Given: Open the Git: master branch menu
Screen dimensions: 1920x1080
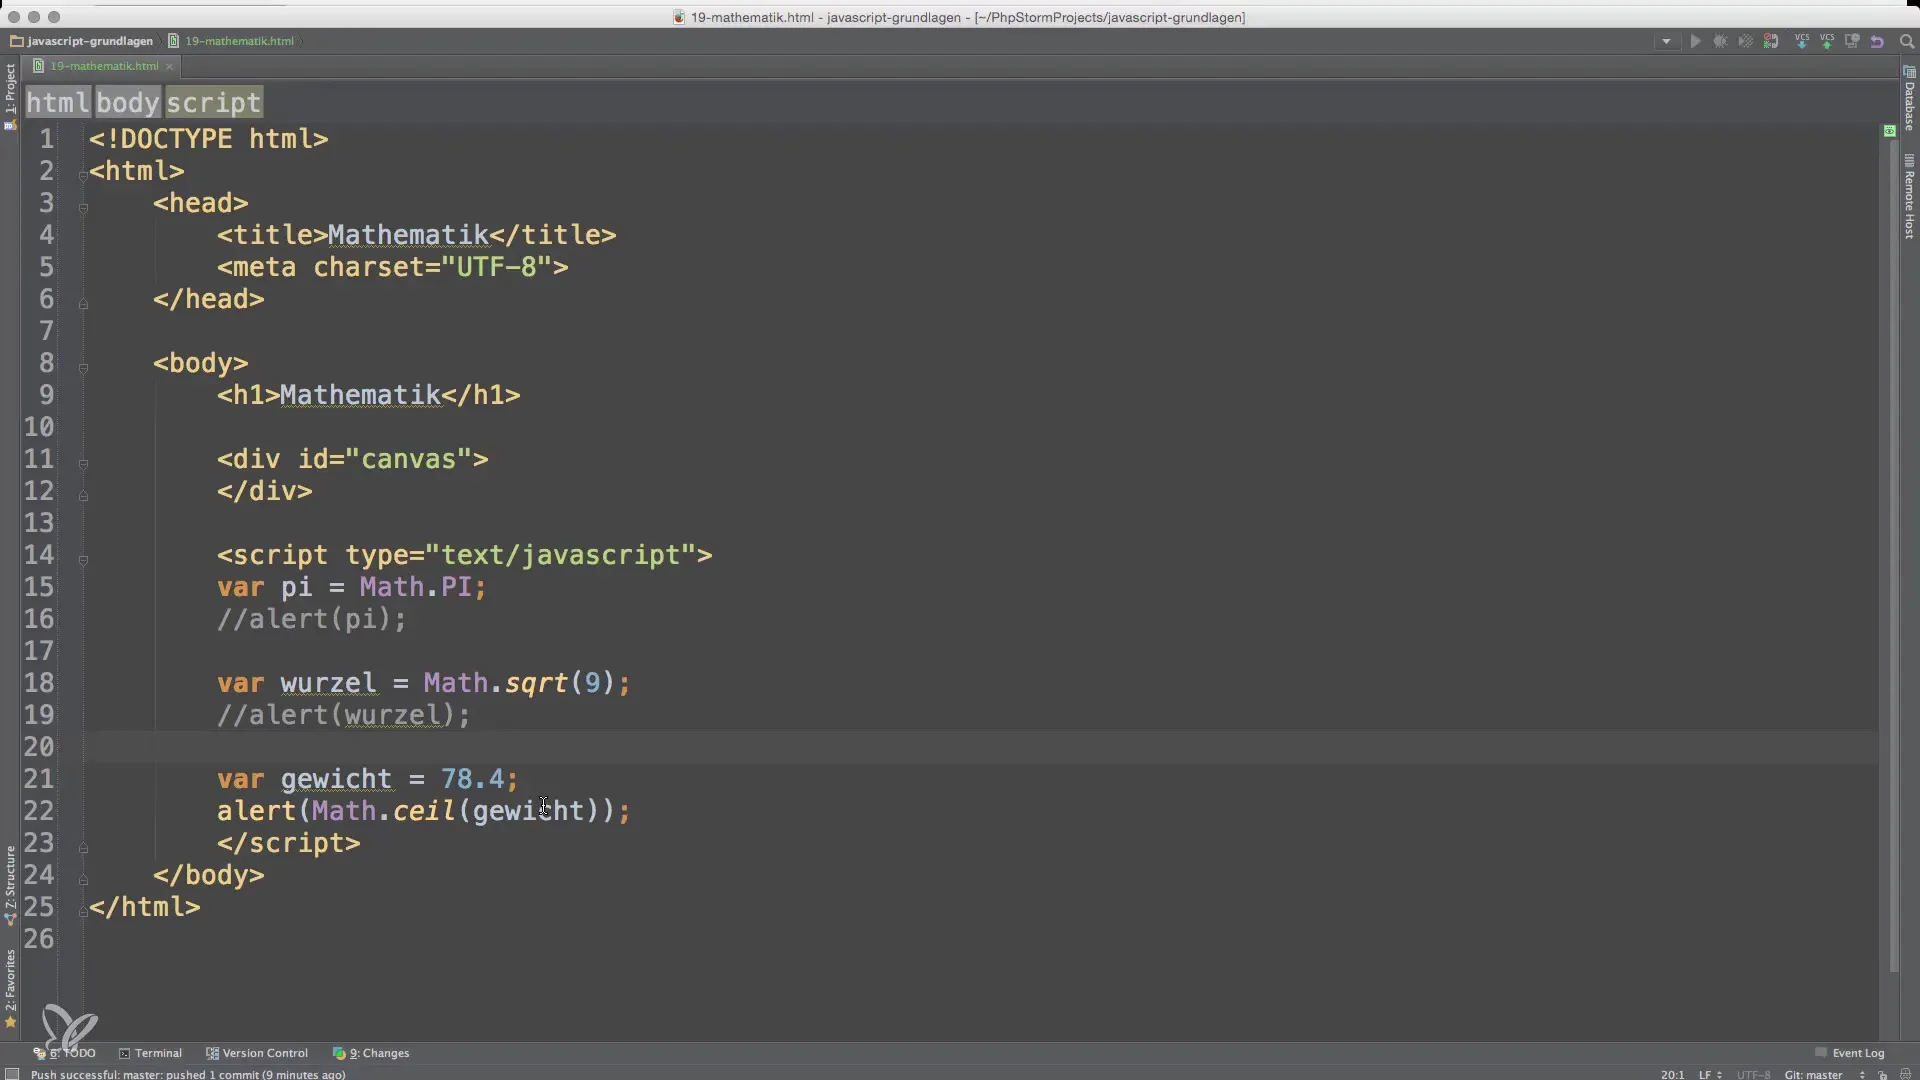Looking at the screenshot, I should click(x=1823, y=1075).
